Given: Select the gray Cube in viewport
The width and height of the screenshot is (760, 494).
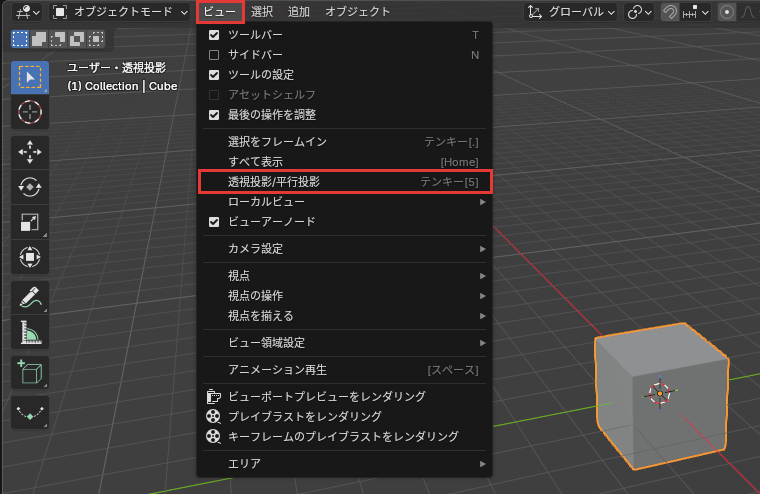Looking at the screenshot, I should [661, 395].
